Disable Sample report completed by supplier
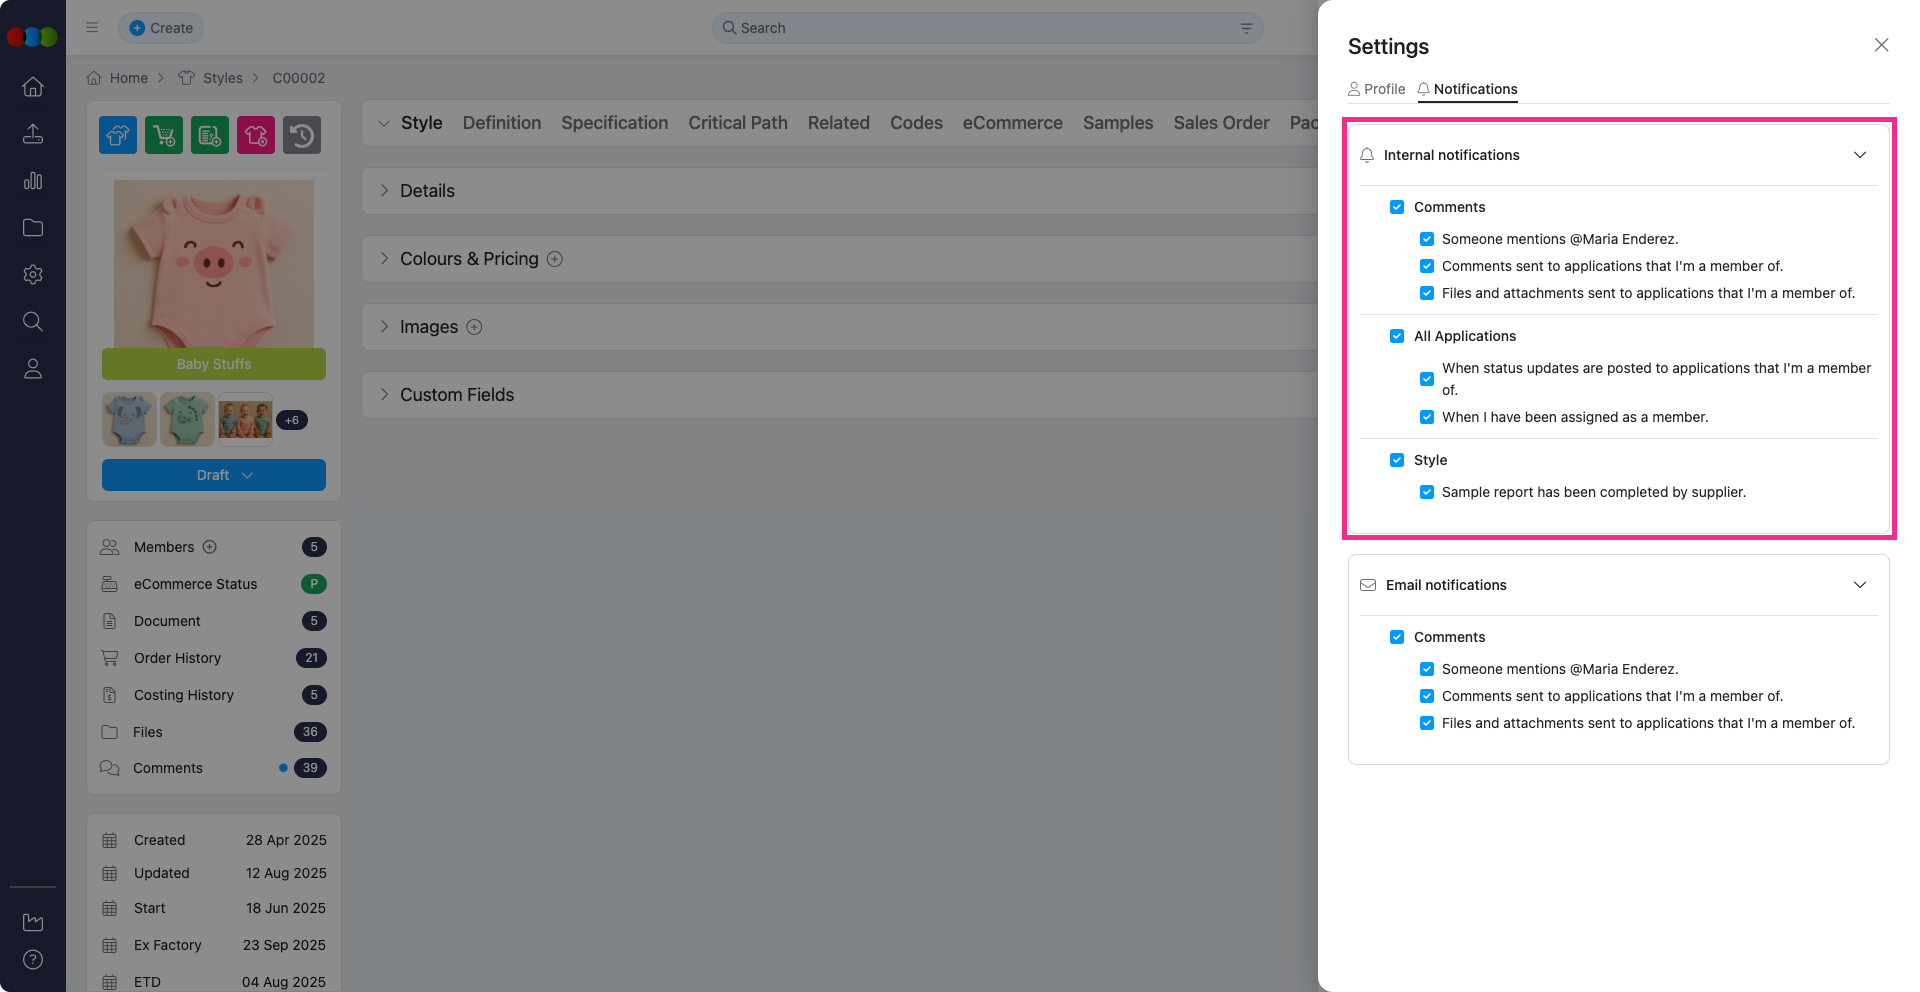This screenshot has width=1920, height=992. 1427,492
